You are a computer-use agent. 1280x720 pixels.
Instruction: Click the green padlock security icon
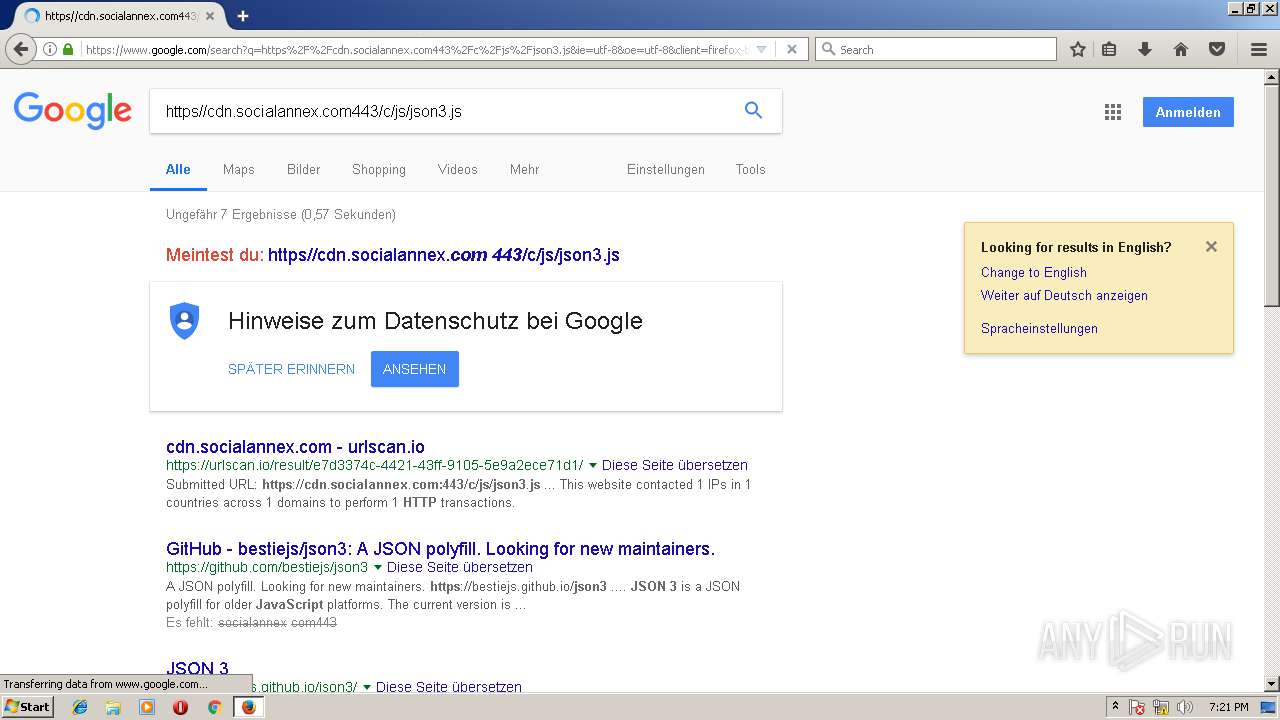pos(68,49)
